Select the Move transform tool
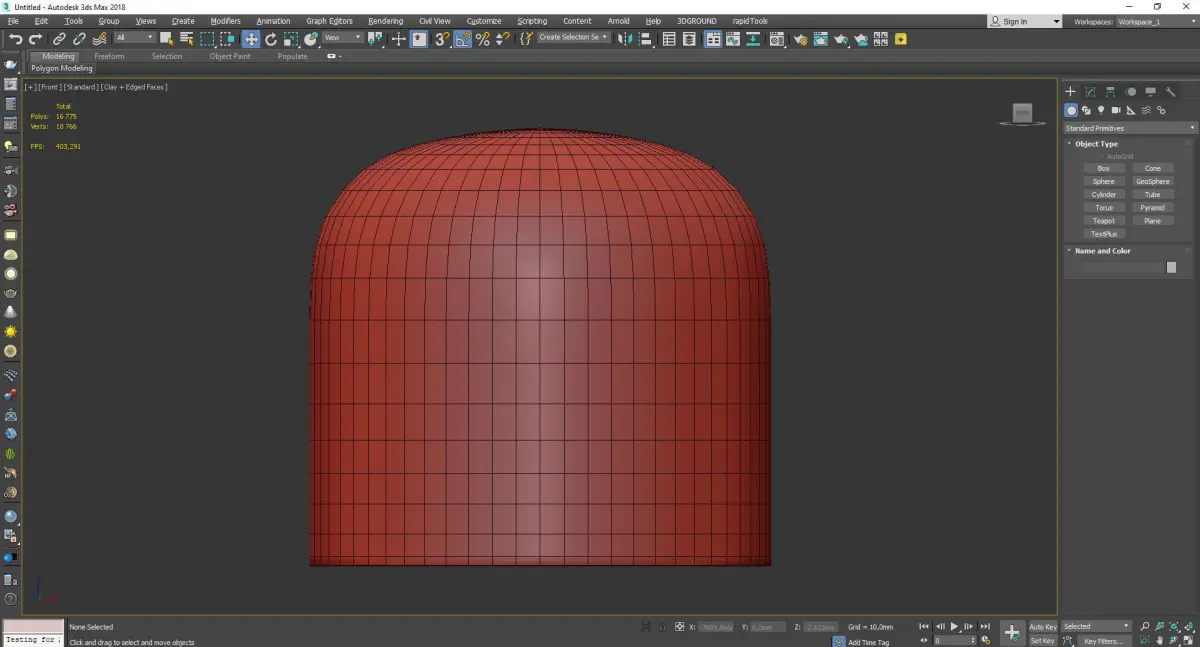This screenshot has width=1200, height=647. (251, 39)
